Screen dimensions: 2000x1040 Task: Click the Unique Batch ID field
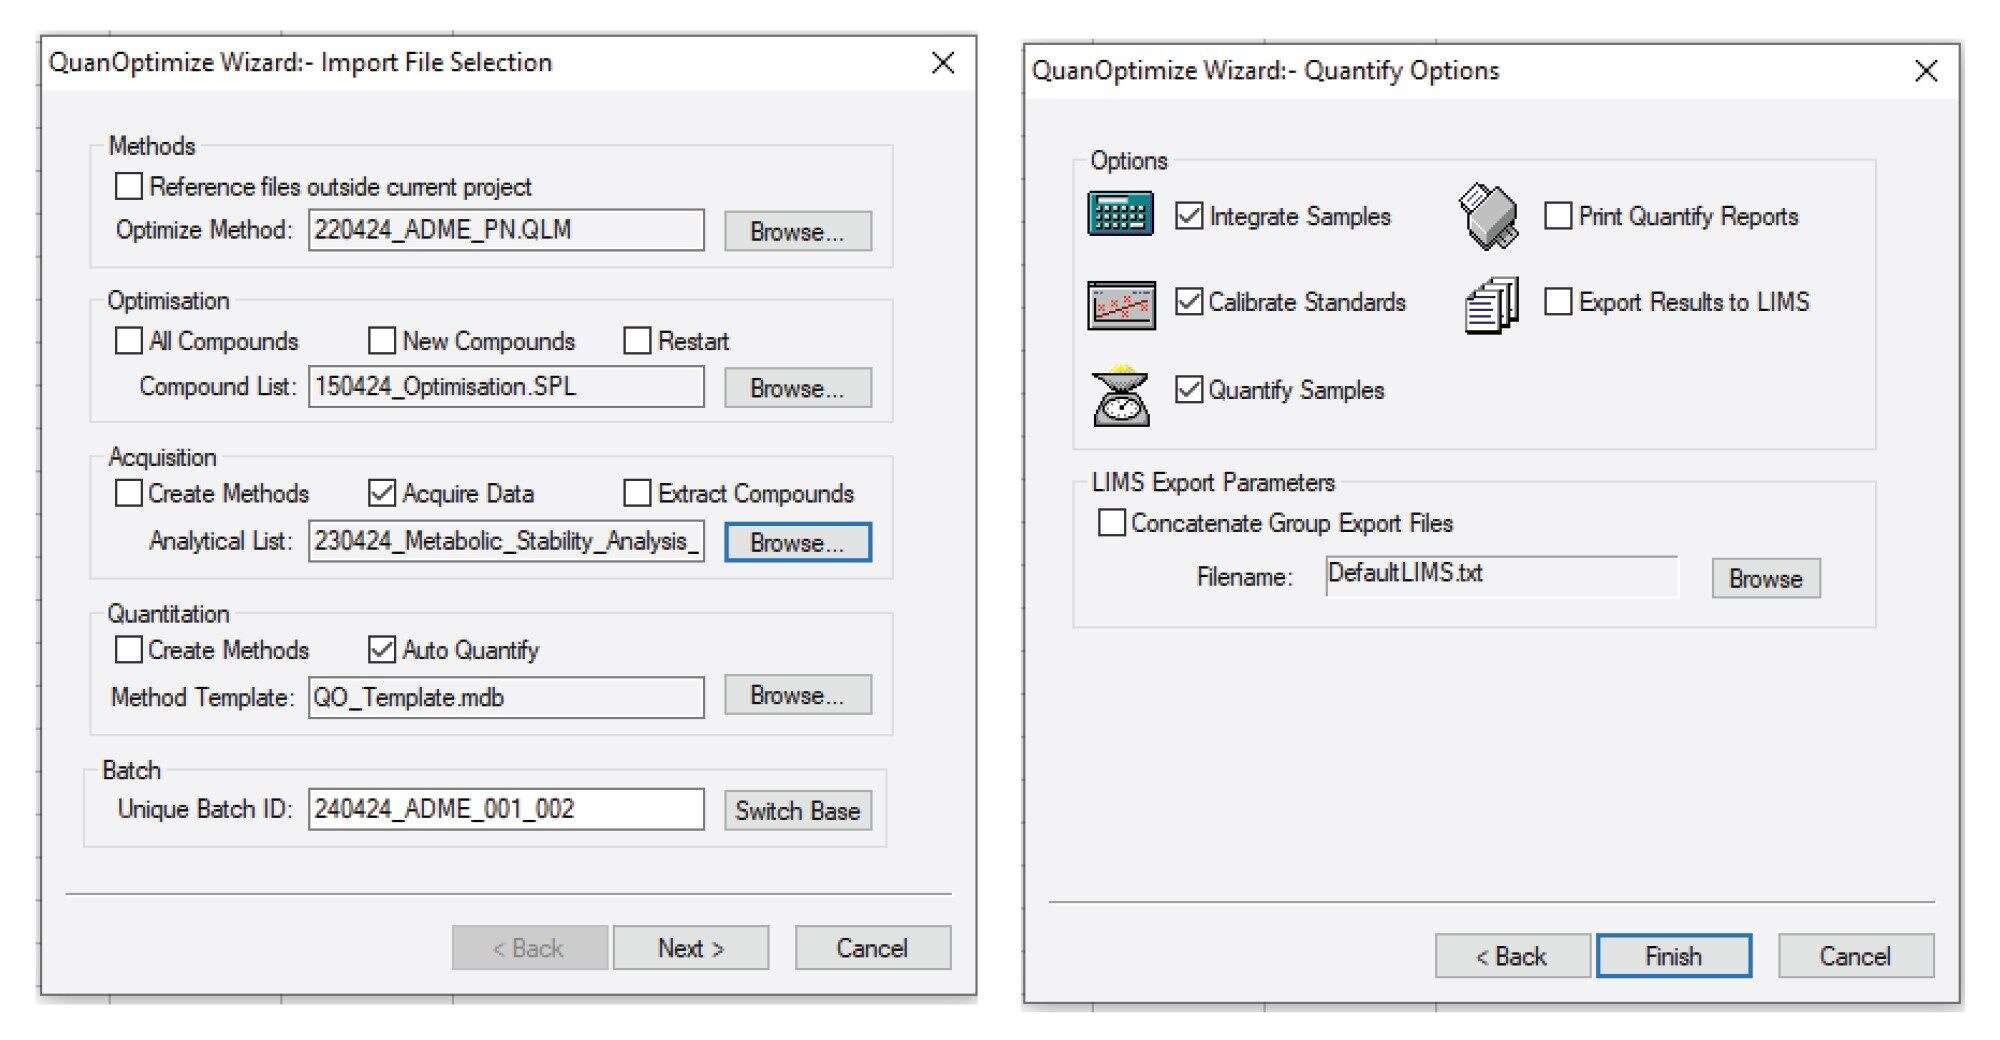click(x=506, y=809)
